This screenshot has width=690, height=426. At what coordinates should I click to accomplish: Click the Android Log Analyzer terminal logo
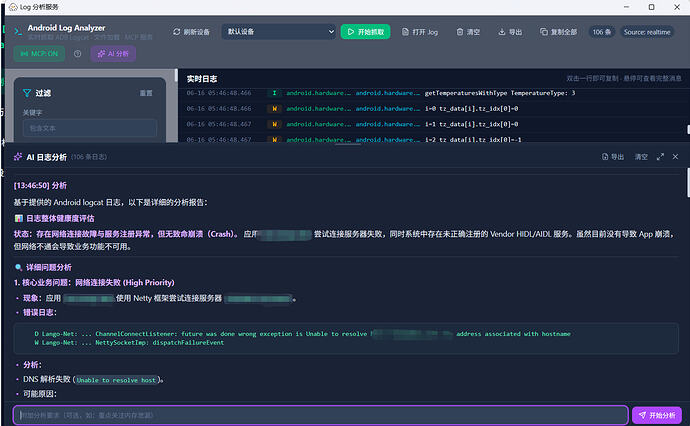[x=18, y=31]
